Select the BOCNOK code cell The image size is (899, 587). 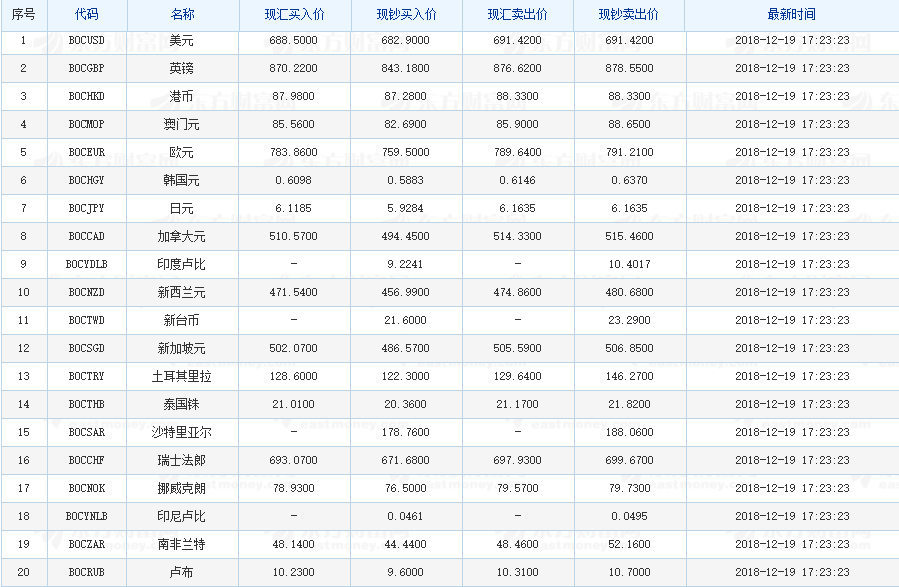87,490
